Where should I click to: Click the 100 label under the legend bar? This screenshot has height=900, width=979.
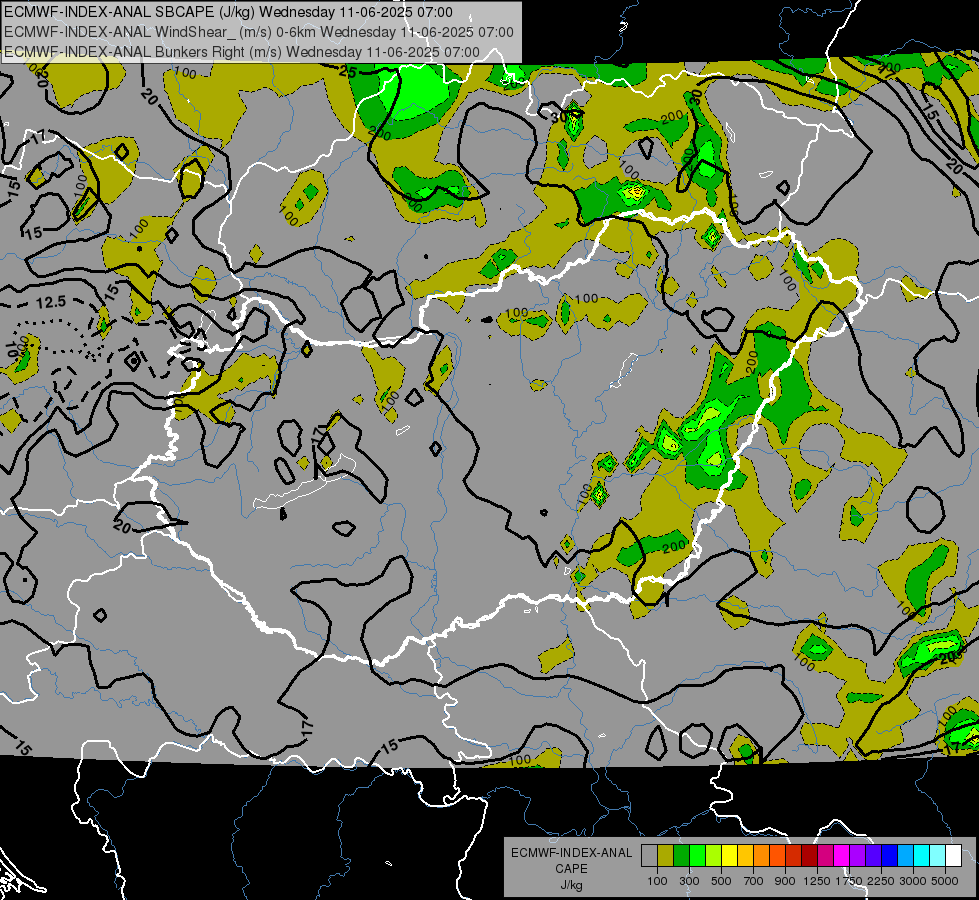(657, 881)
